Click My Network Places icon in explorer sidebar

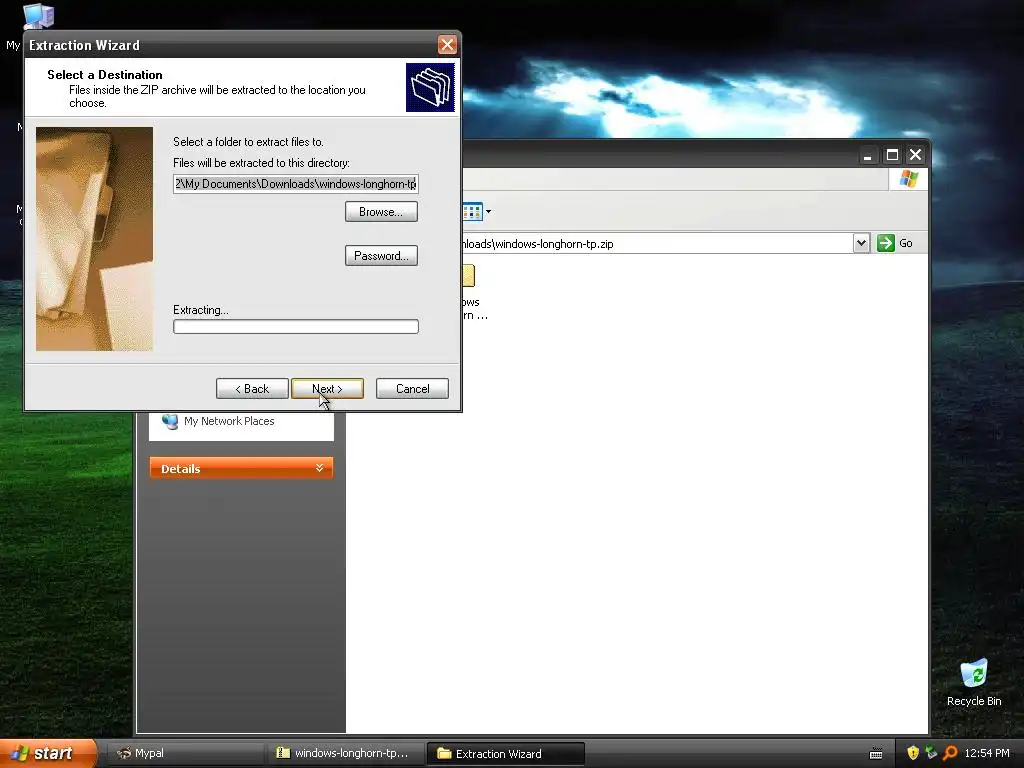click(170, 421)
